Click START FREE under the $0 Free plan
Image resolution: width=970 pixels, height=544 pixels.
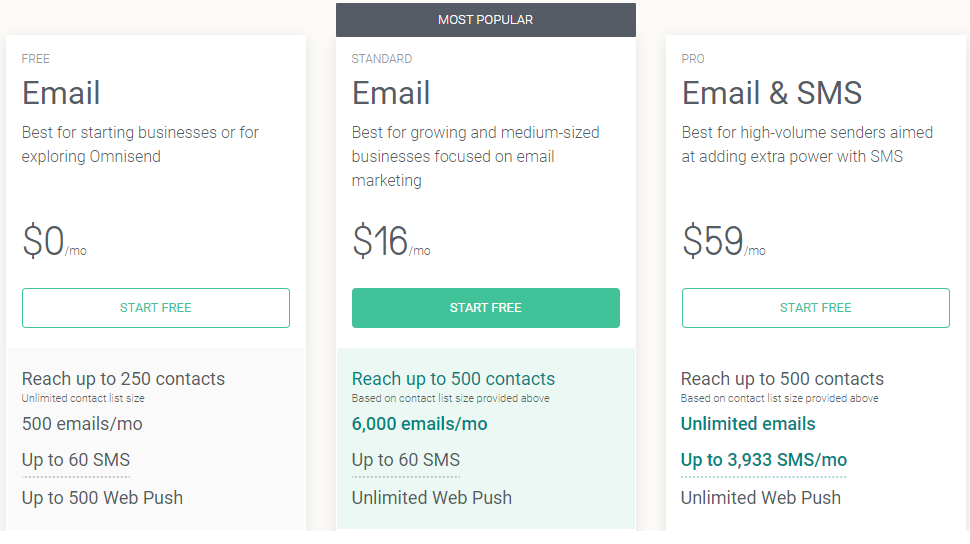point(155,308)
